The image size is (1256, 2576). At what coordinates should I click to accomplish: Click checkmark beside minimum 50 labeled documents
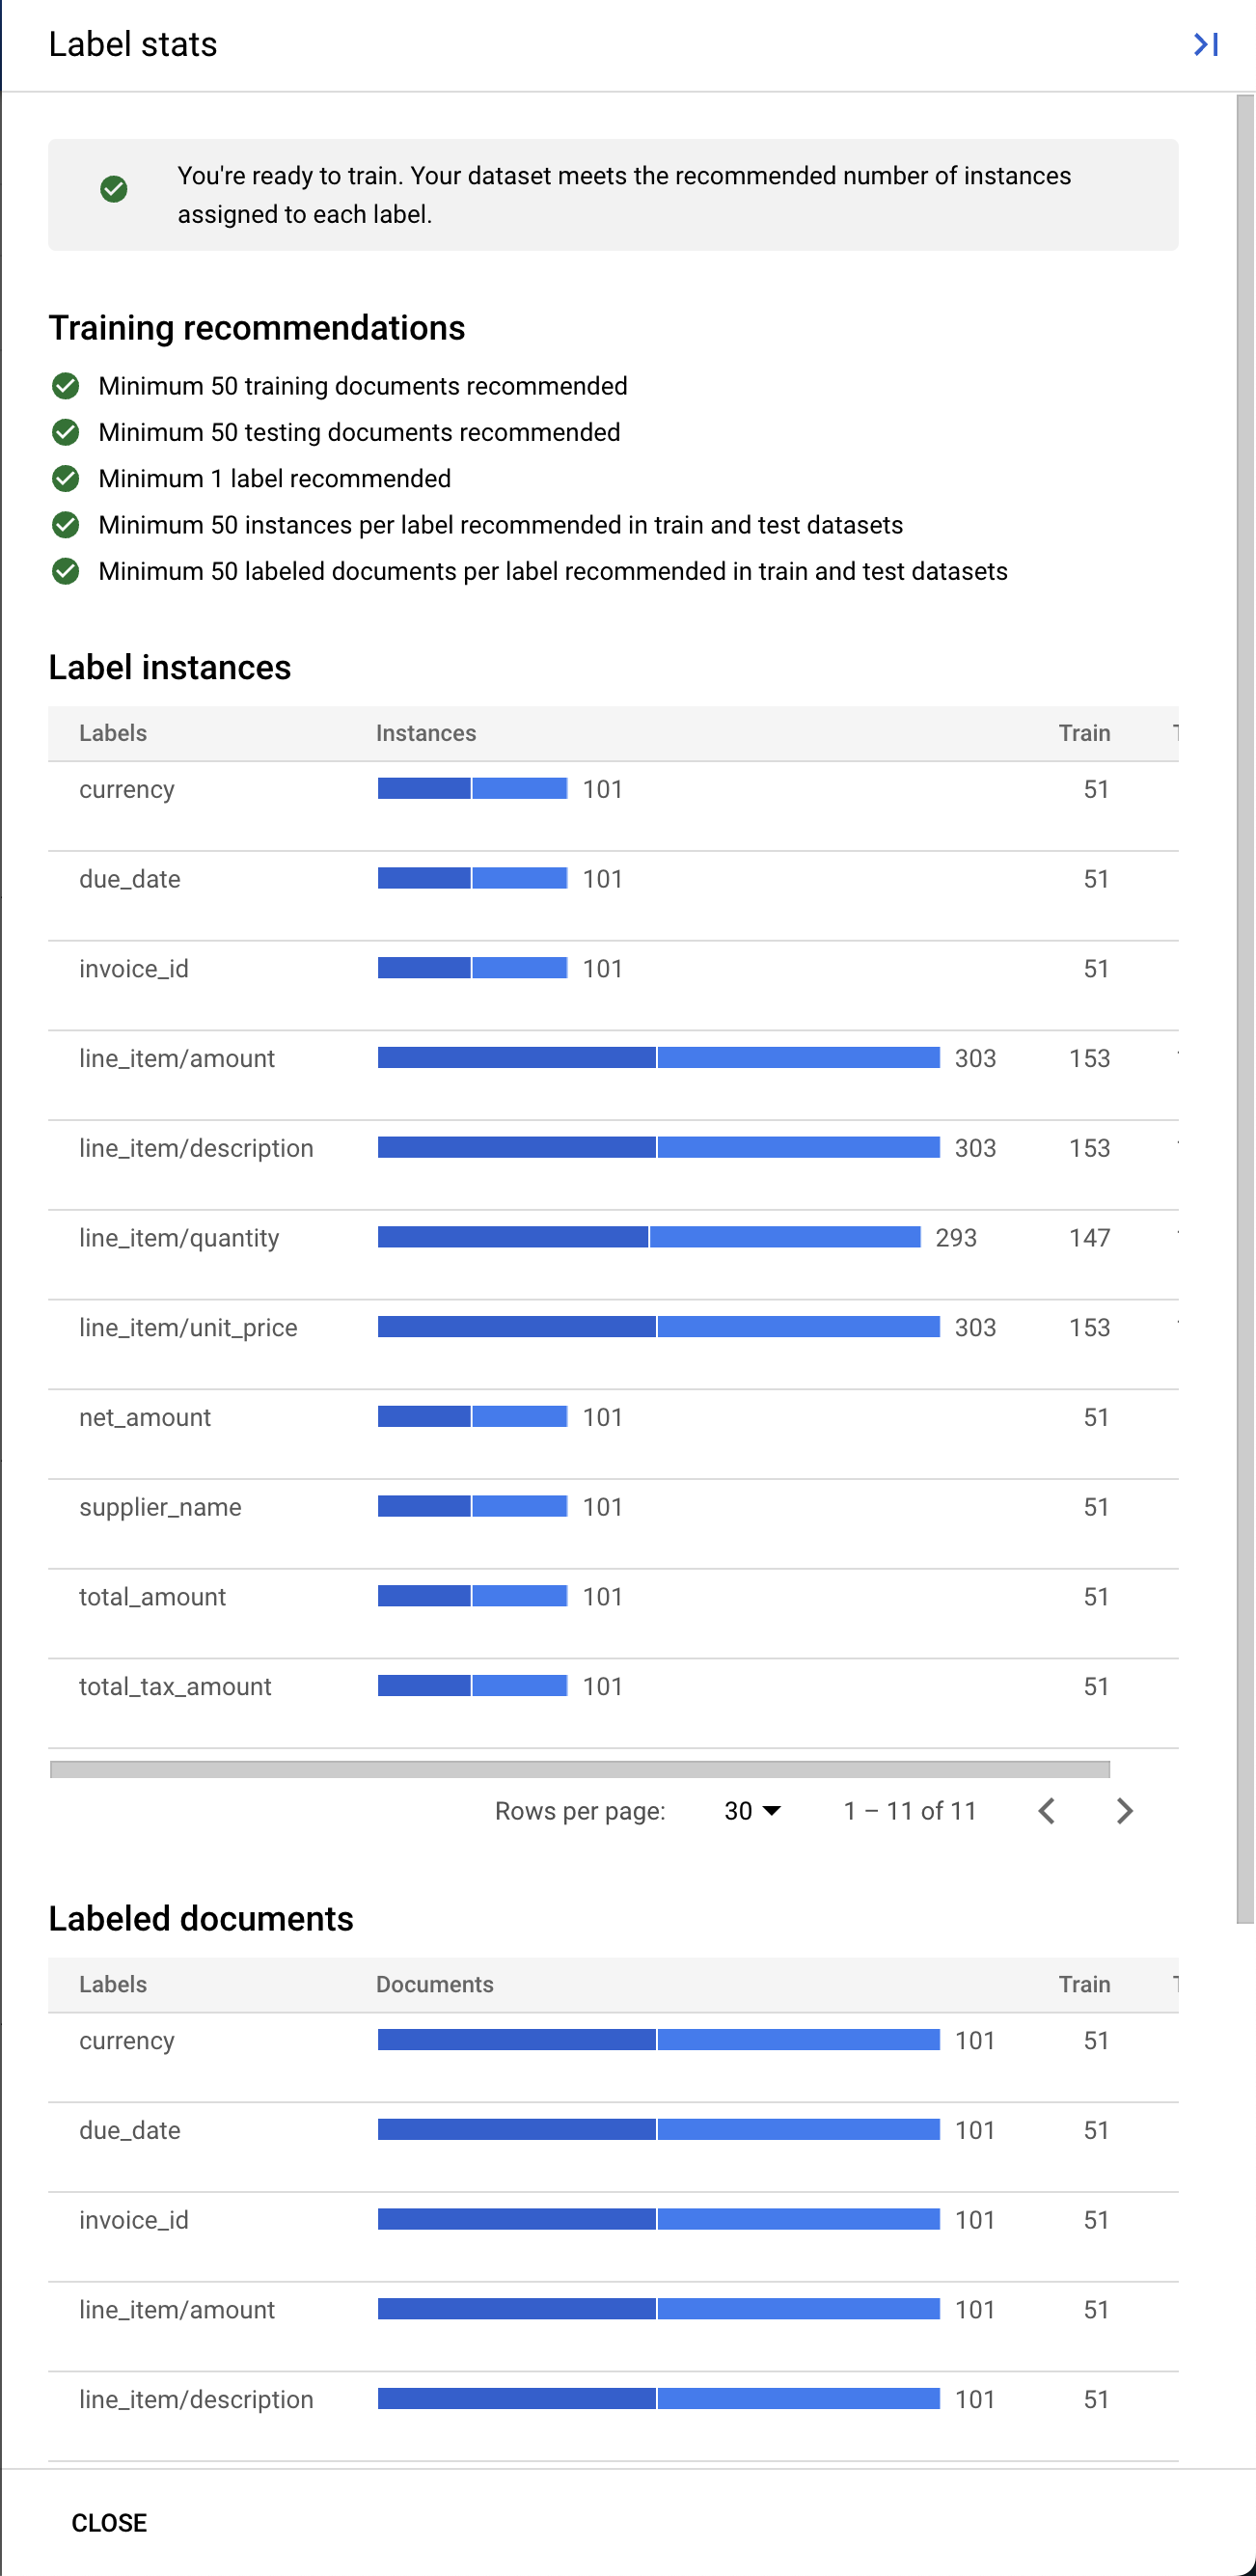[66, 571]
